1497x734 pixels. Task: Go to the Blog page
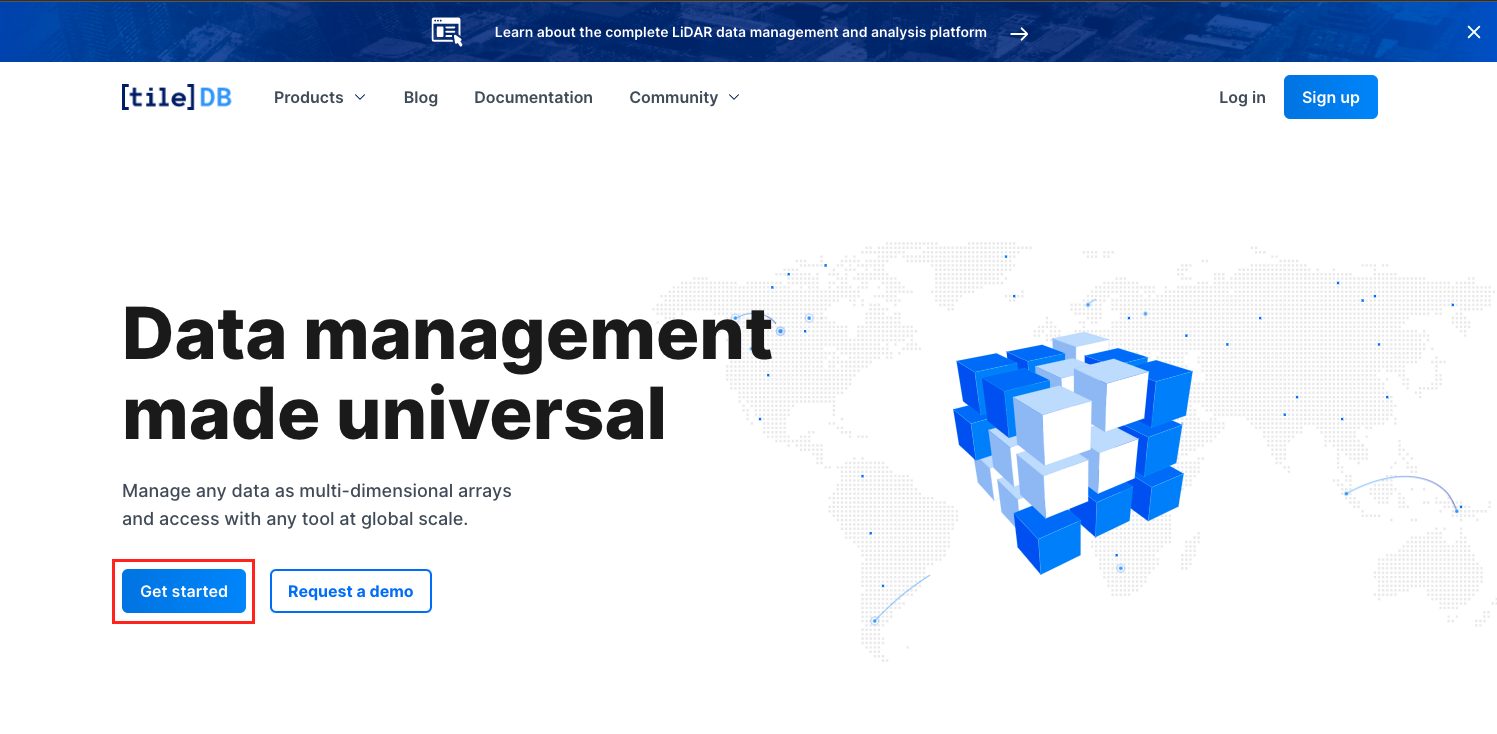421,97
